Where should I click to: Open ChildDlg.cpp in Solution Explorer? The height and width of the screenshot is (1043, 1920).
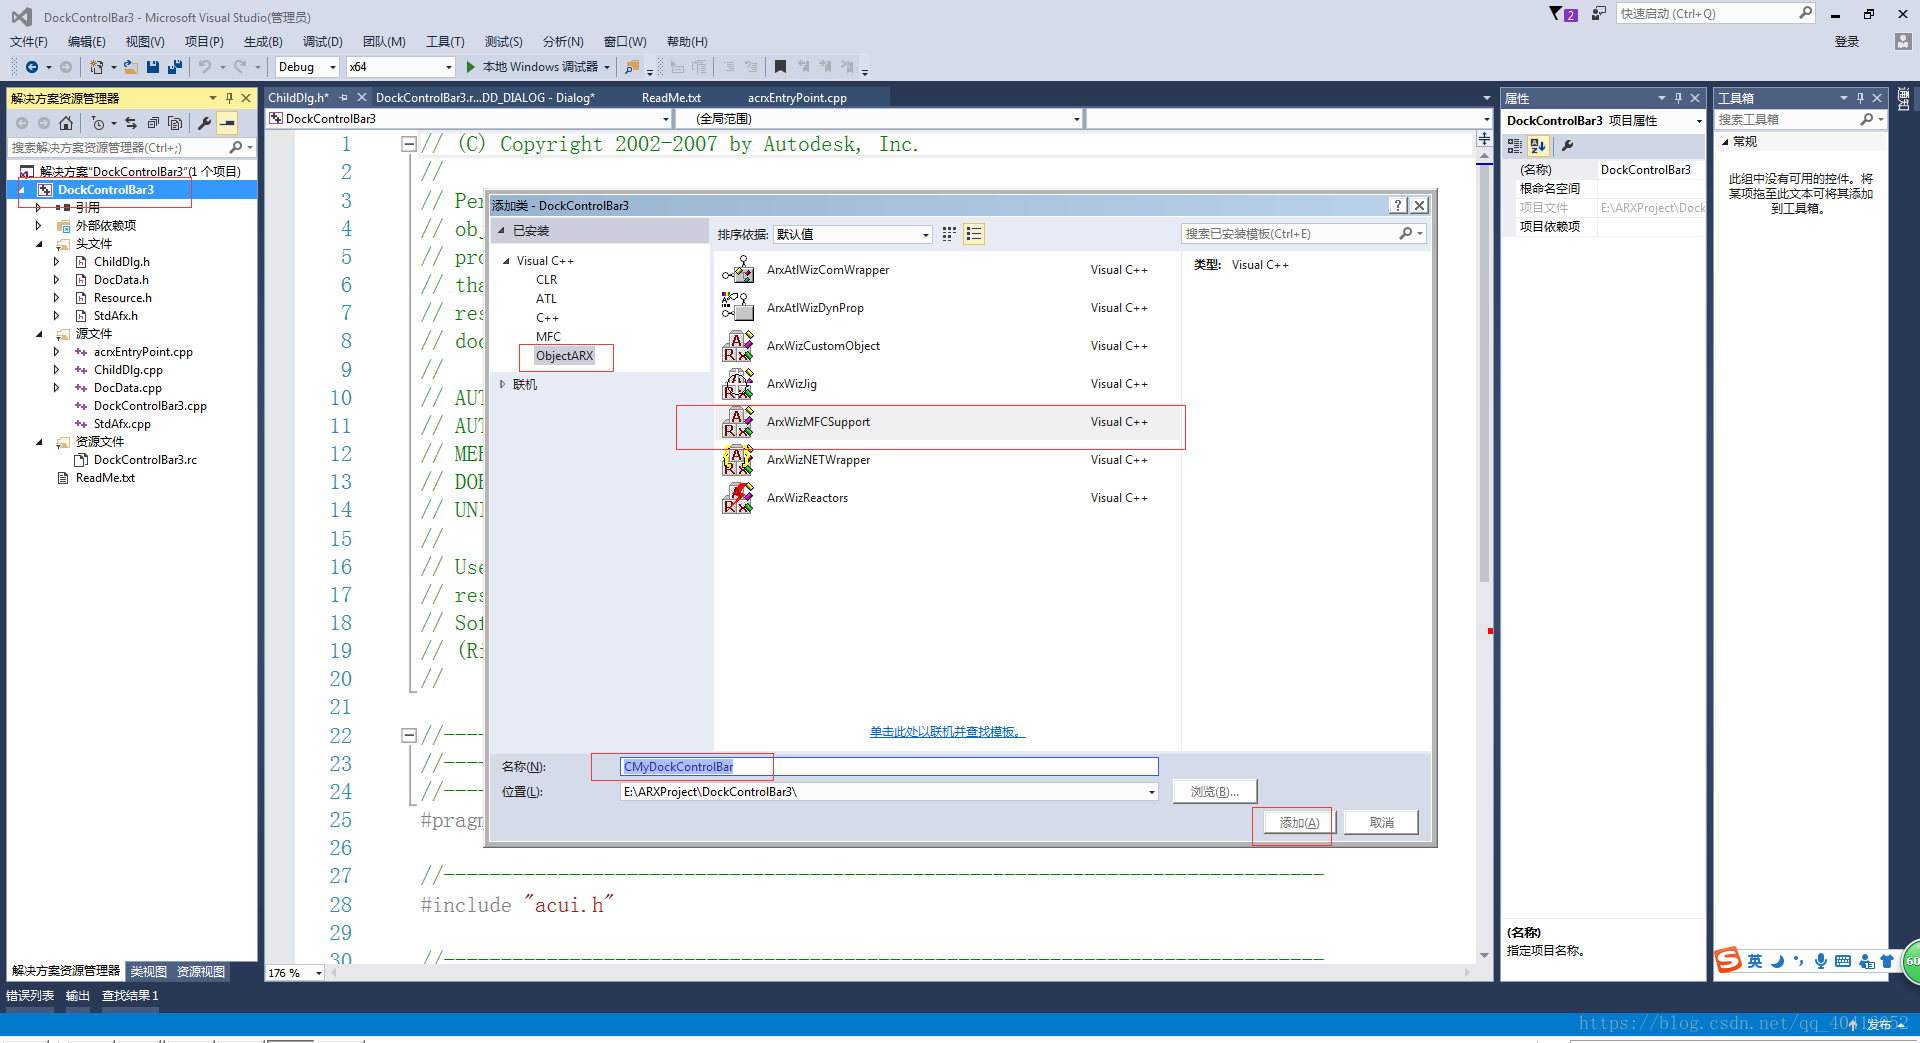[128, 370]
